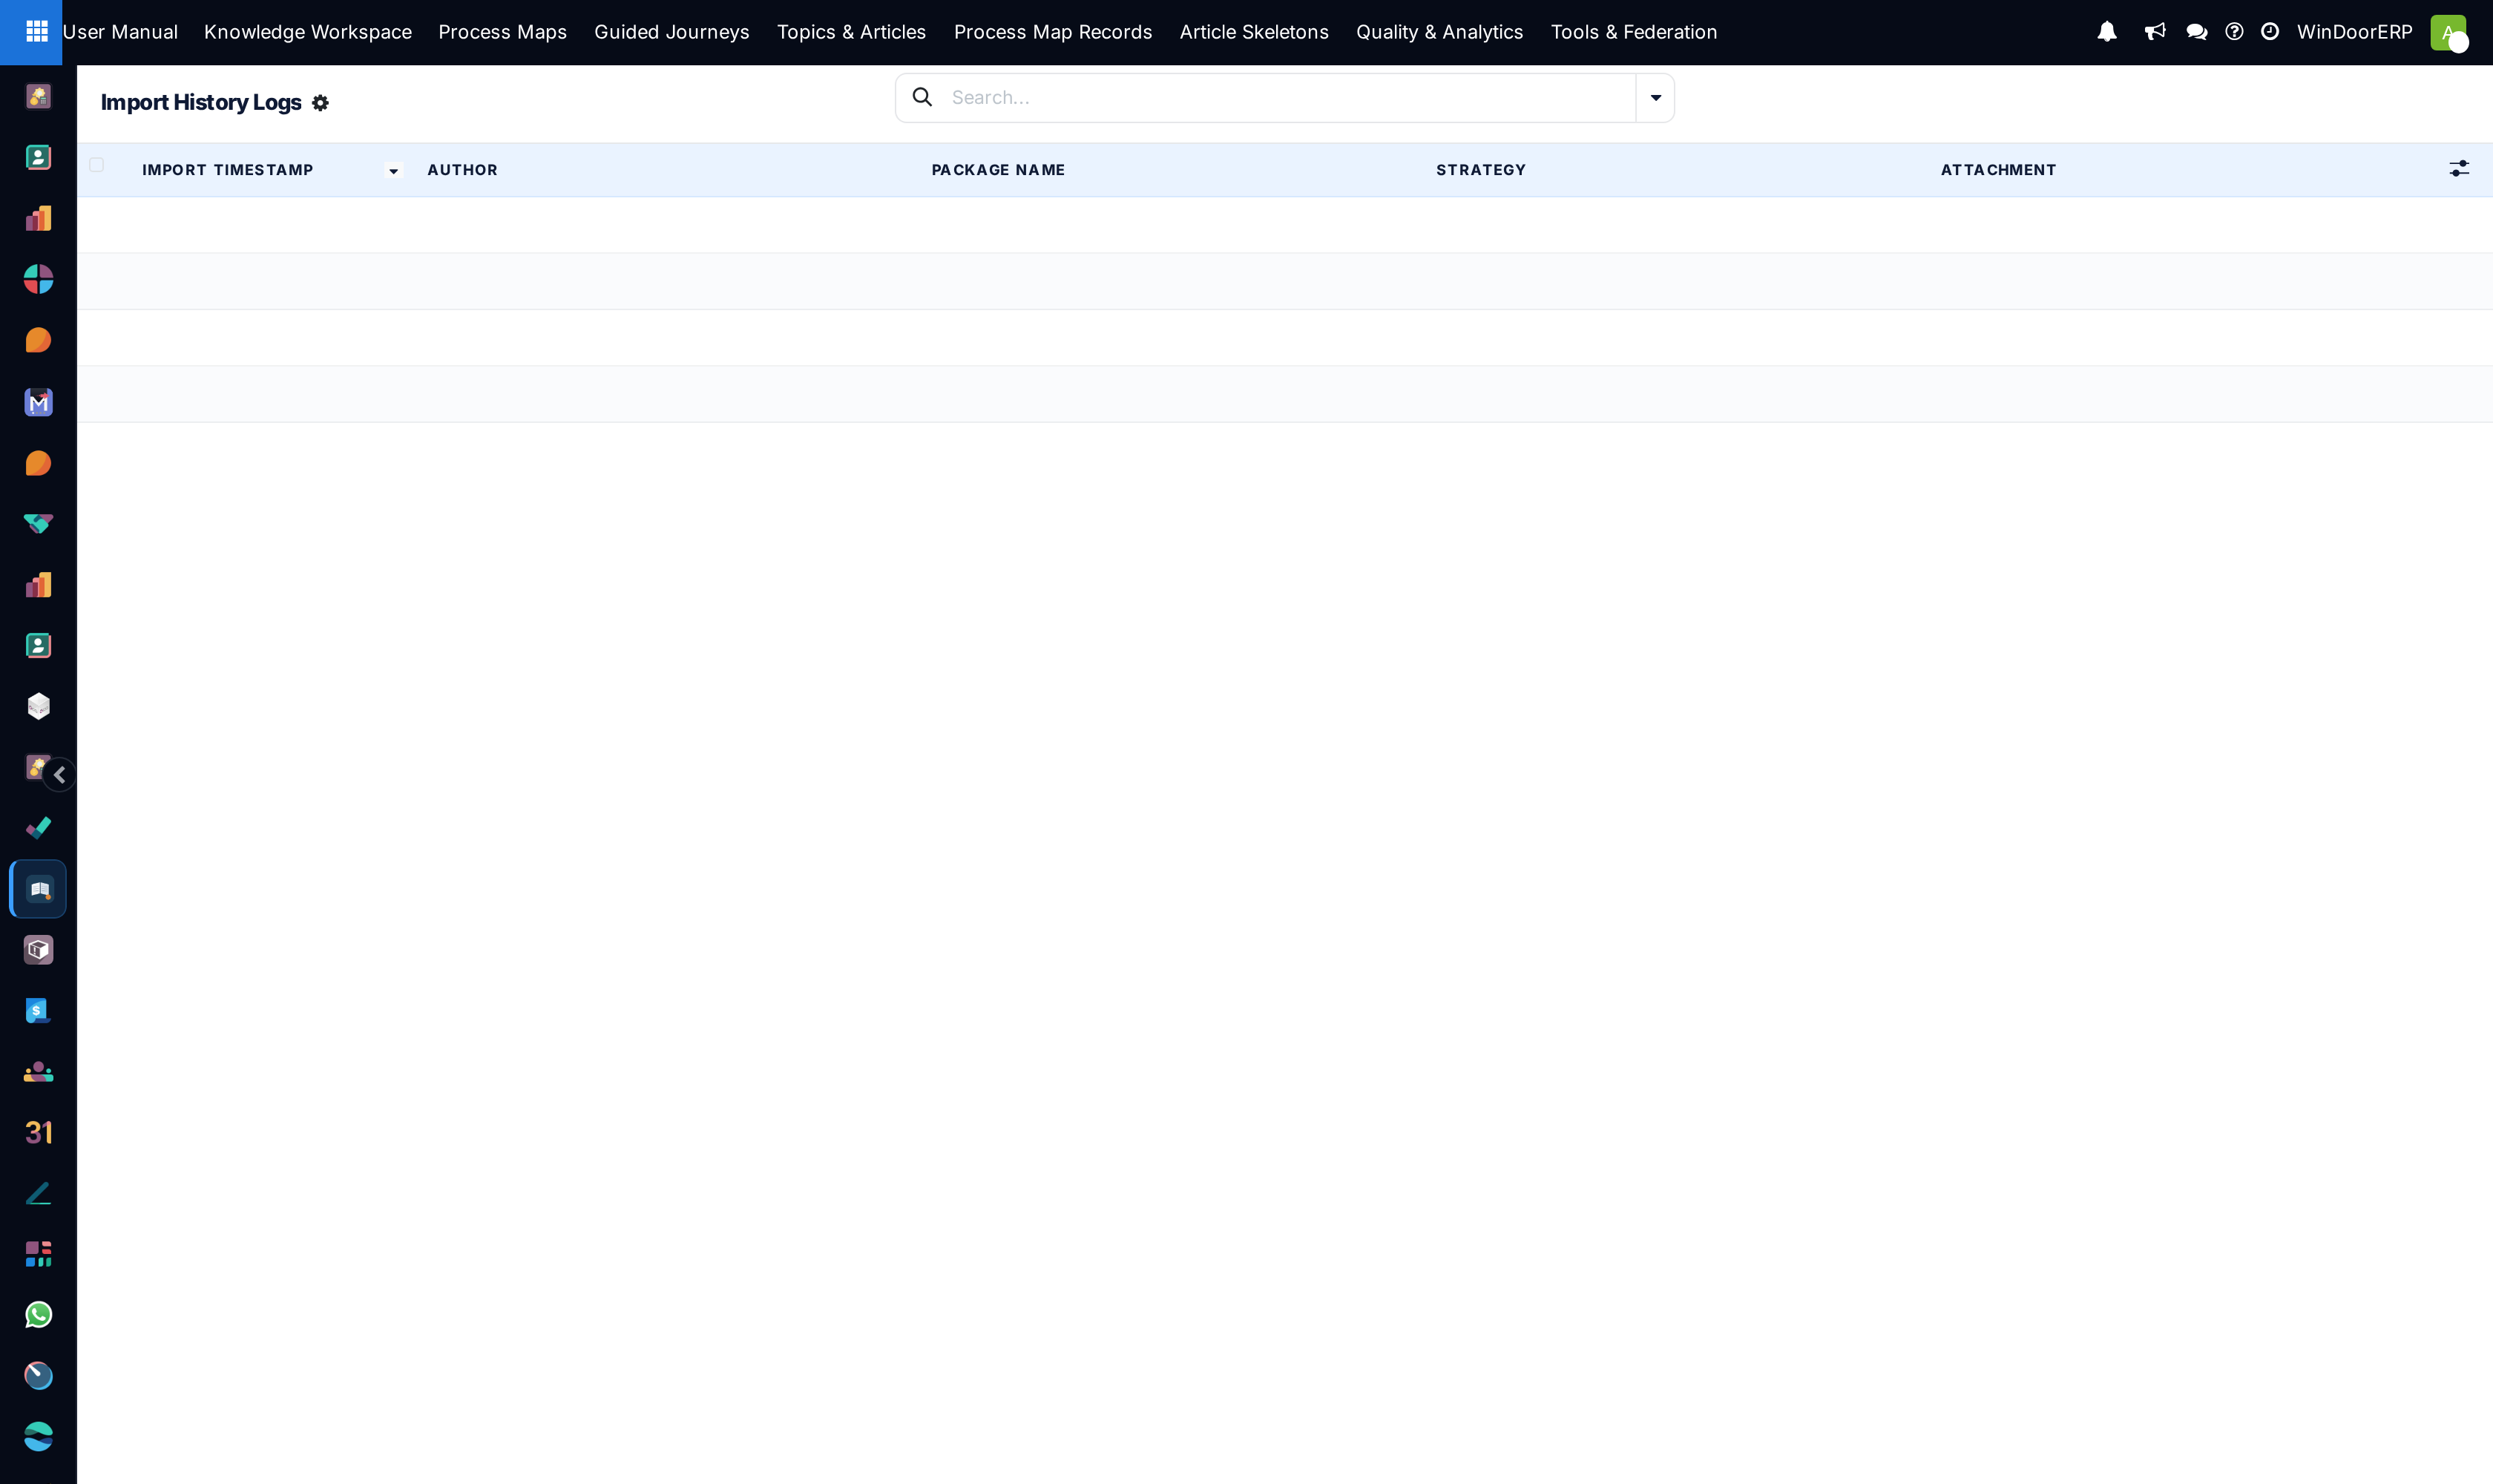
Task: Open the teal handshake app
Action: pyautogui.click(x=38, y=524)
